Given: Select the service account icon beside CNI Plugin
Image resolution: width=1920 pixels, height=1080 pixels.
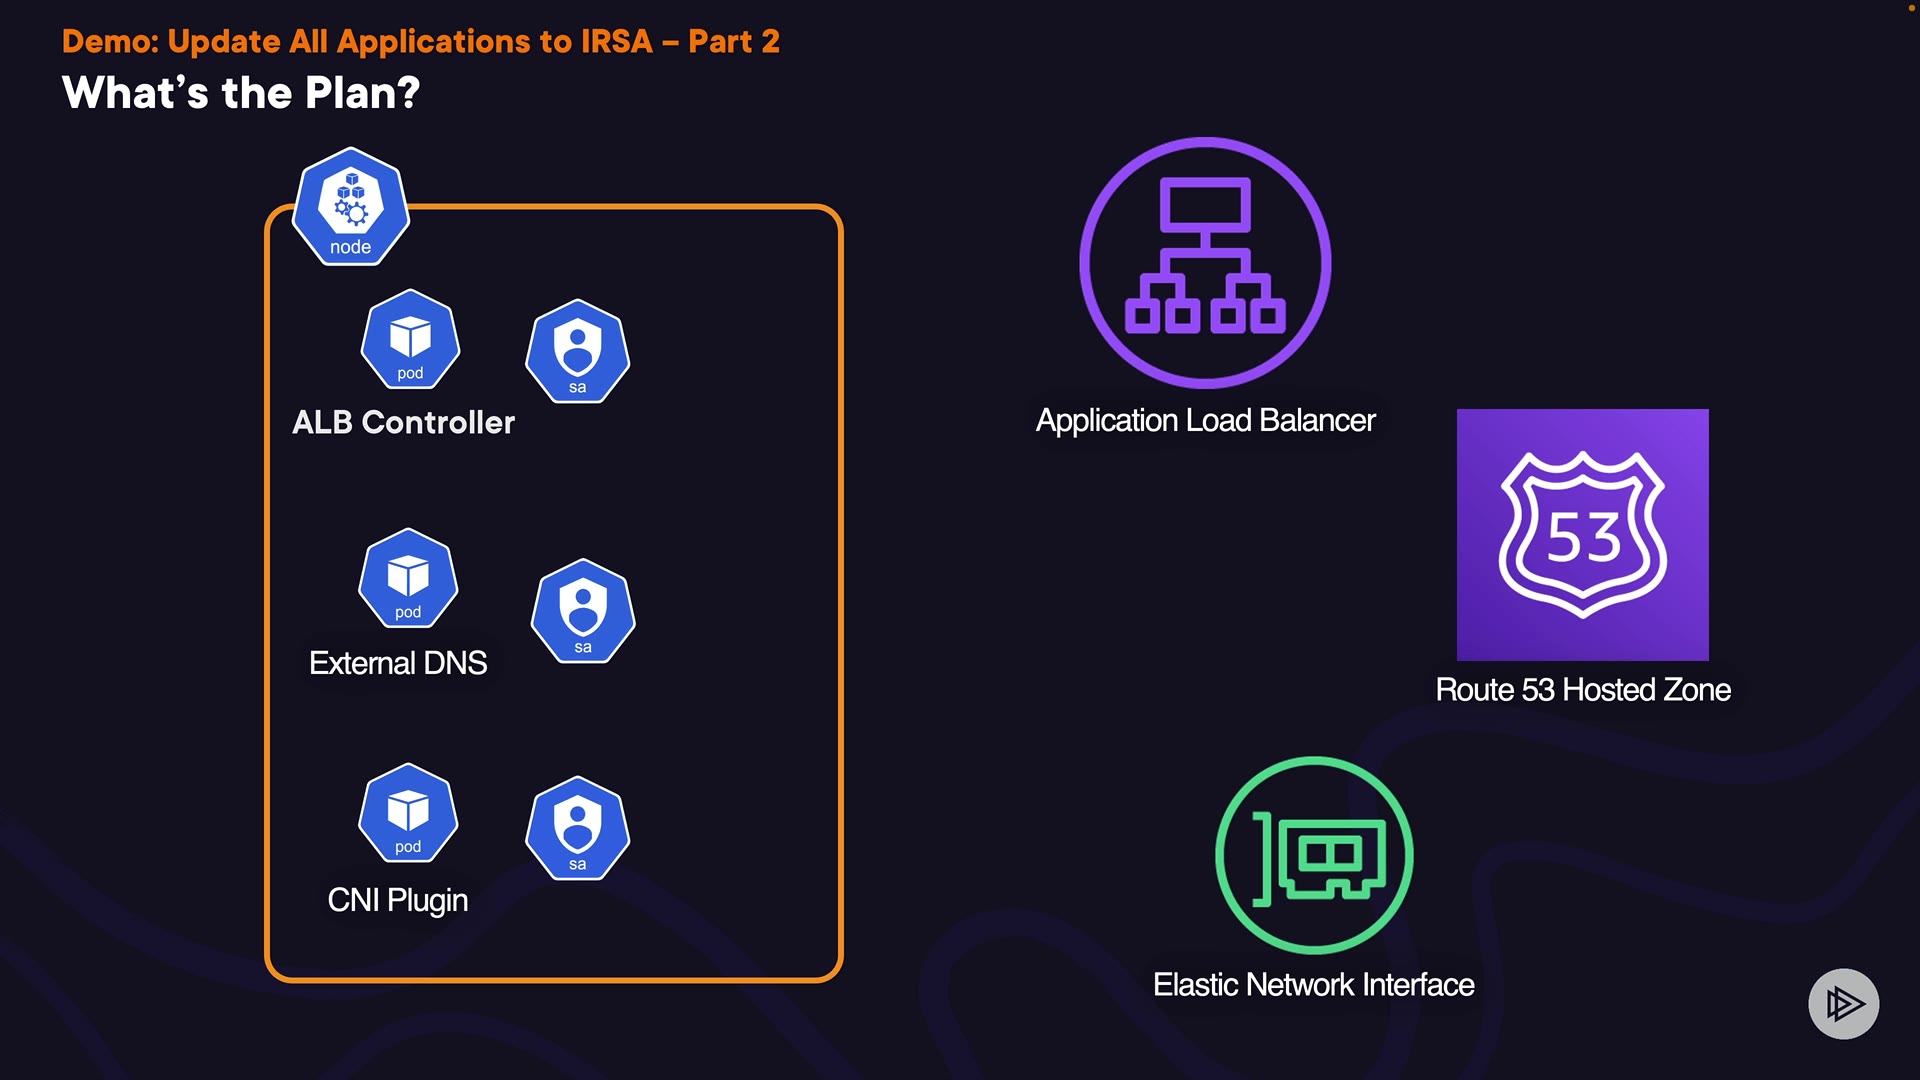Looking at the screenshot, I should (577, 828).
